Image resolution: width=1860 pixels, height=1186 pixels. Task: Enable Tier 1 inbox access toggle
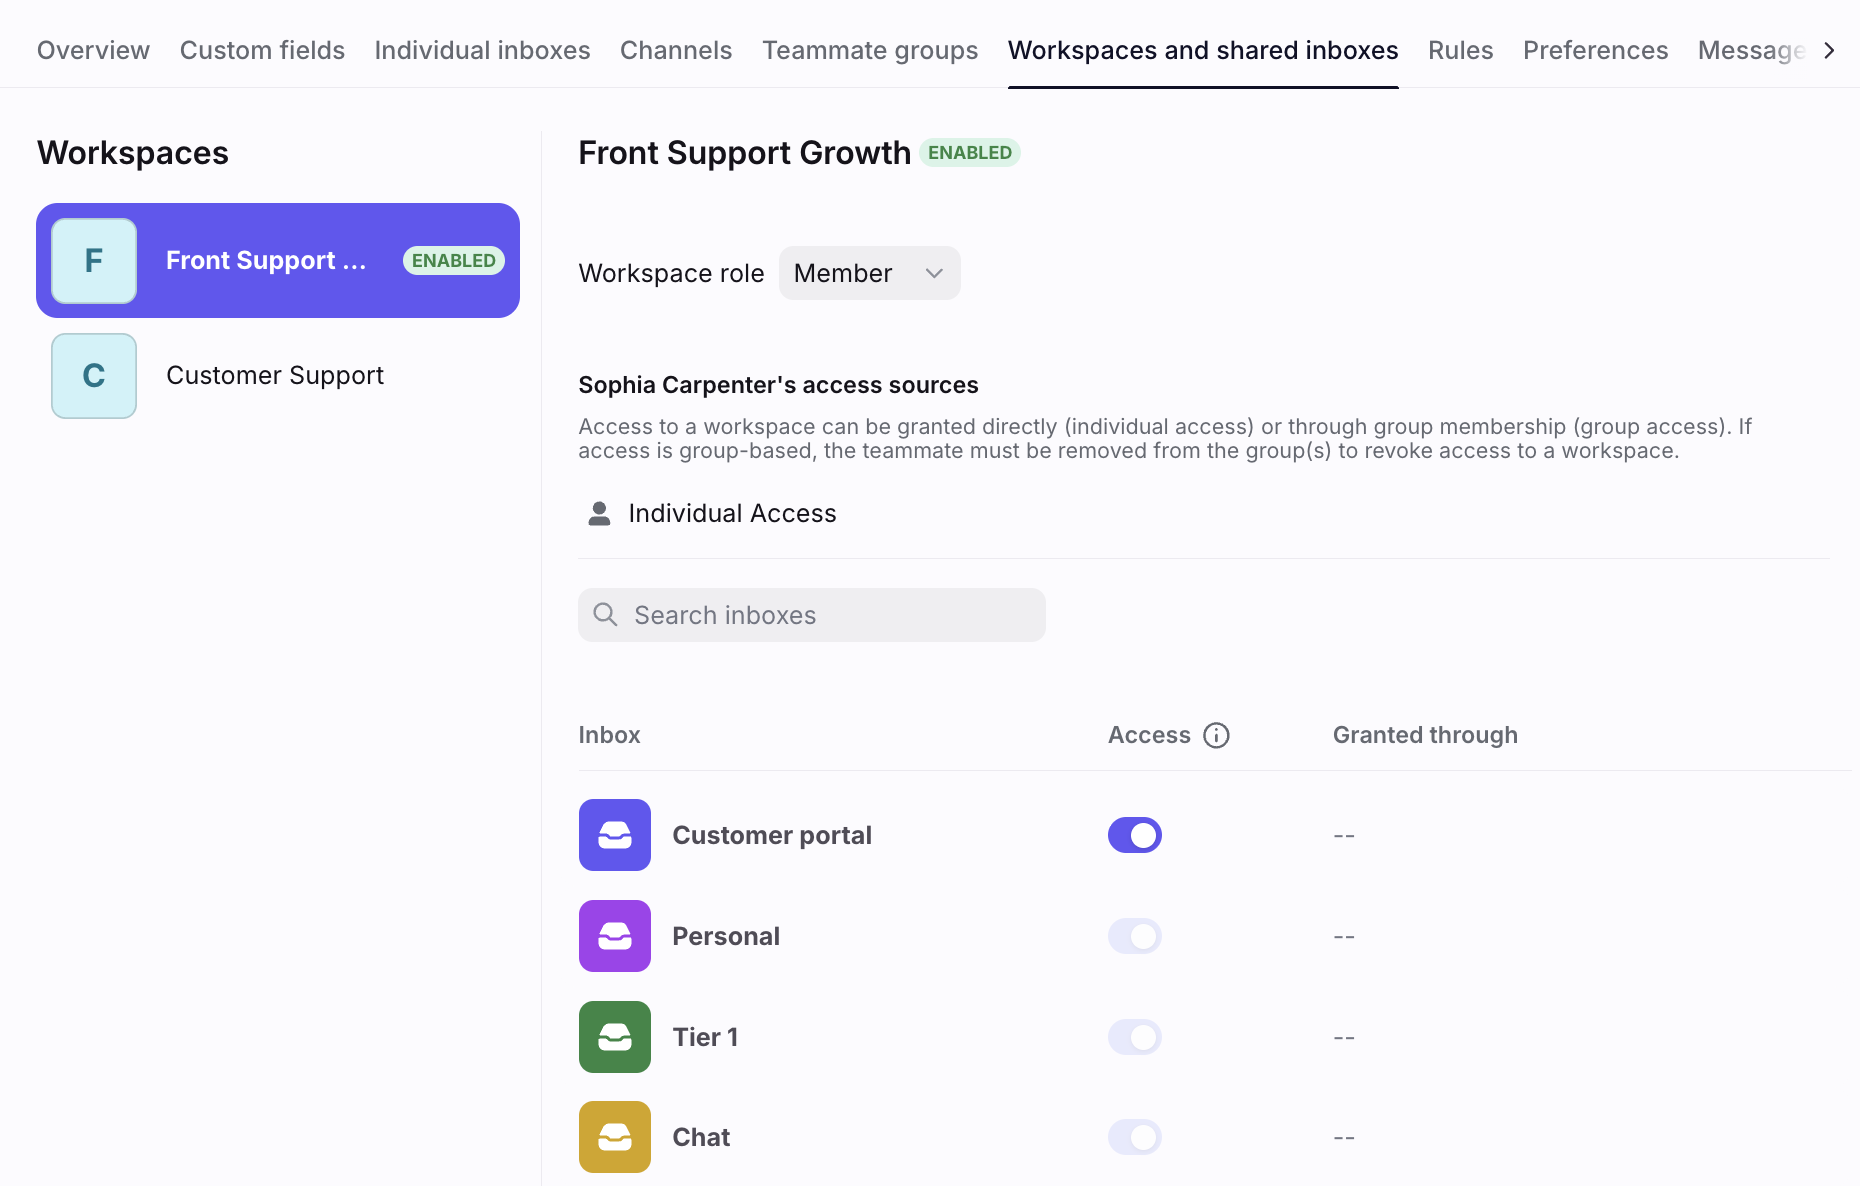[1134, 1037]
